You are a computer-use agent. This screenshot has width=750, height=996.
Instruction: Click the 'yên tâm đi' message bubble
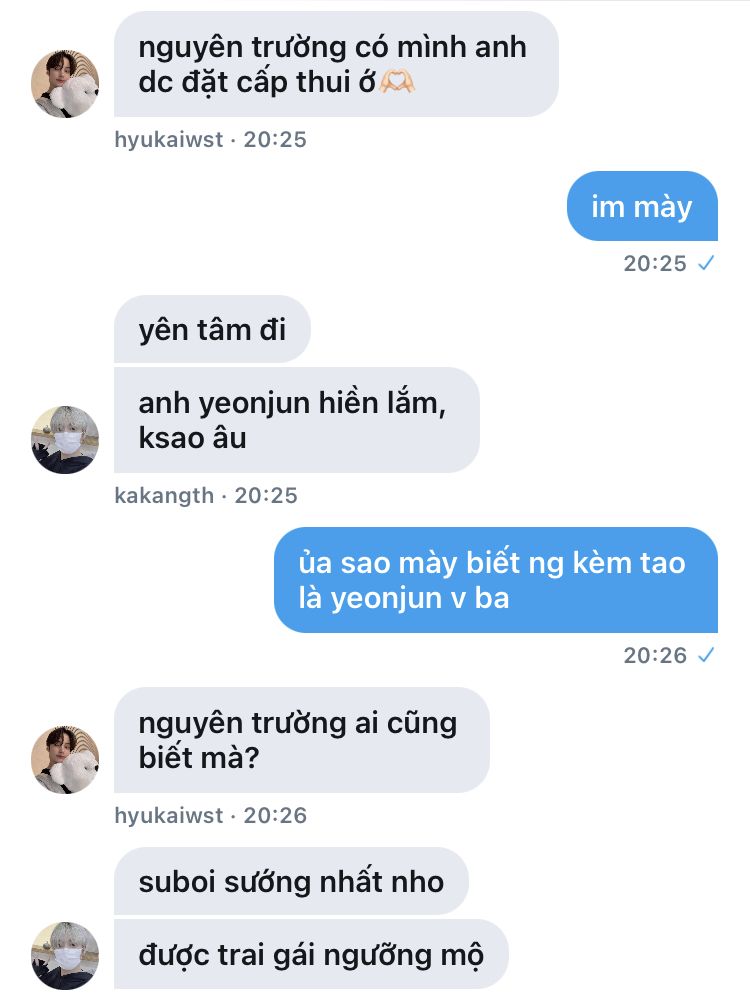point(212,329)
